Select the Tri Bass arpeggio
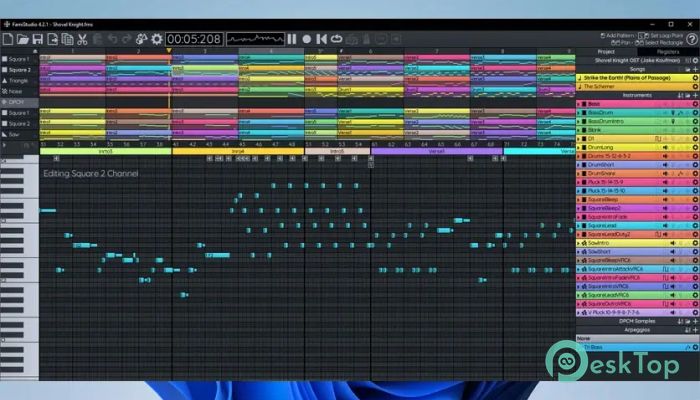The height and width of the screenshot is (400, 700). pyautogui.click(x=638, y=347)
